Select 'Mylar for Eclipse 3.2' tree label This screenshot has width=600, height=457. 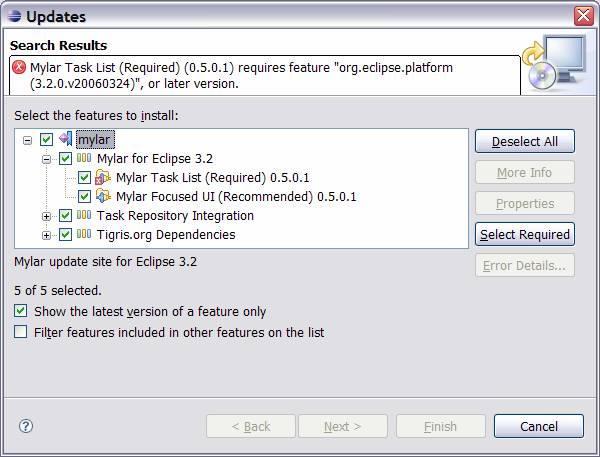pyautogui.click(x=155, y=158)
